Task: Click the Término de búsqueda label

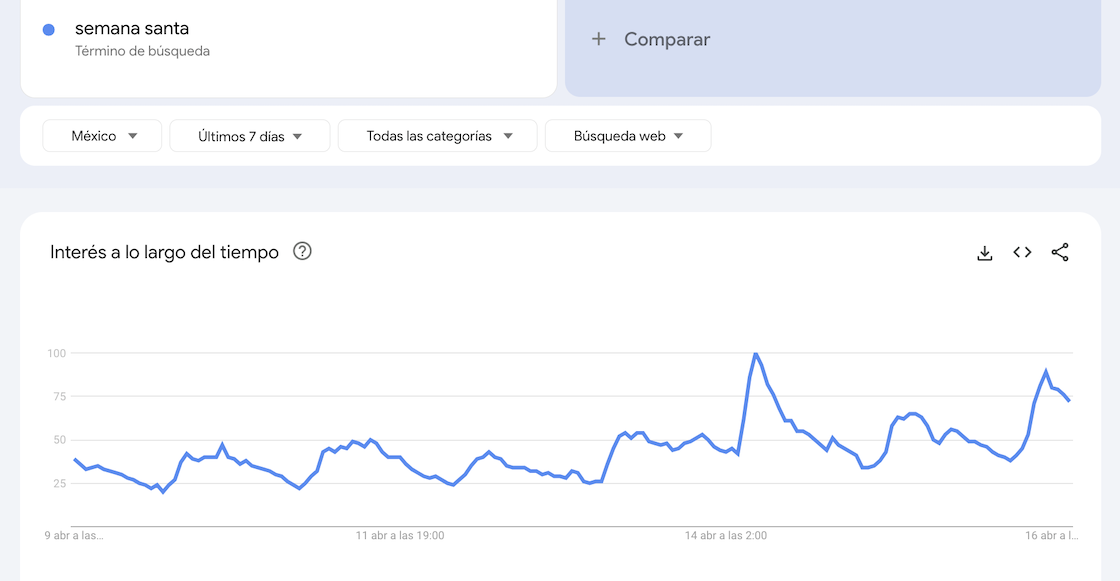Action: 142,51
